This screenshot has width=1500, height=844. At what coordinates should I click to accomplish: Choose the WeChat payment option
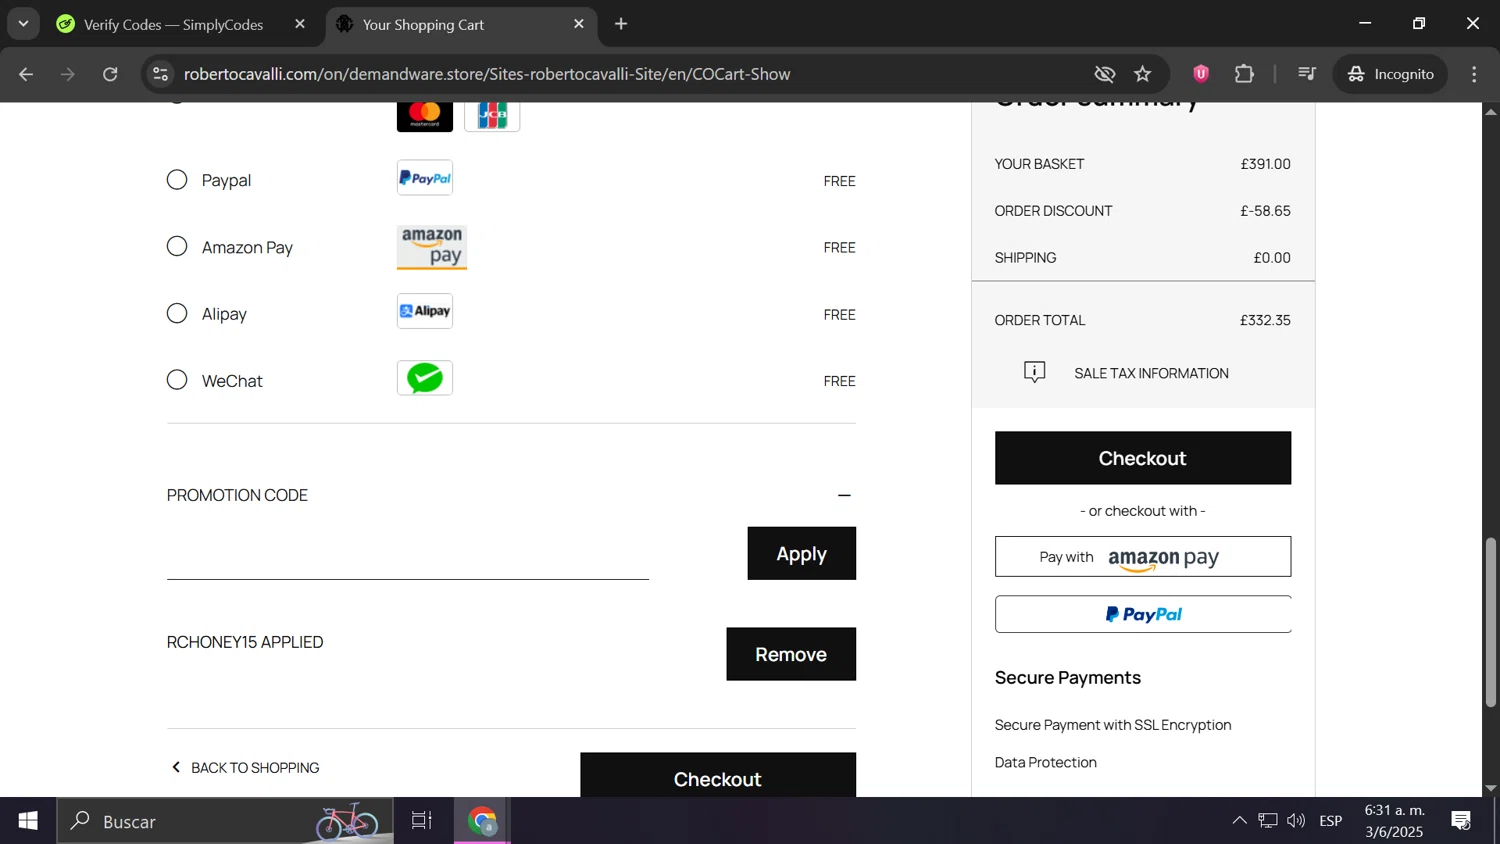[x=177, y=380]
